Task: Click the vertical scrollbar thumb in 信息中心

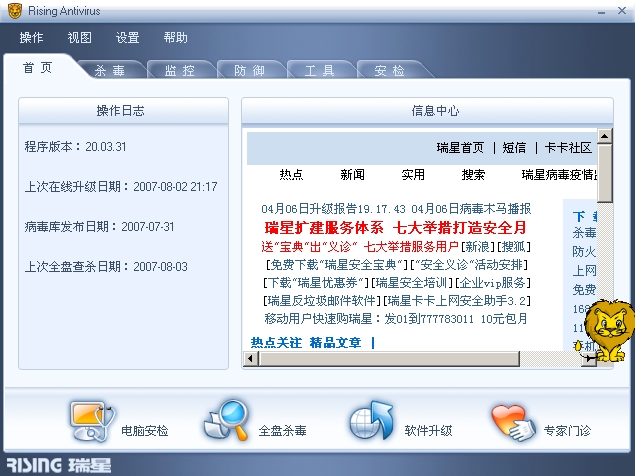Action: [x=605, y=173]
